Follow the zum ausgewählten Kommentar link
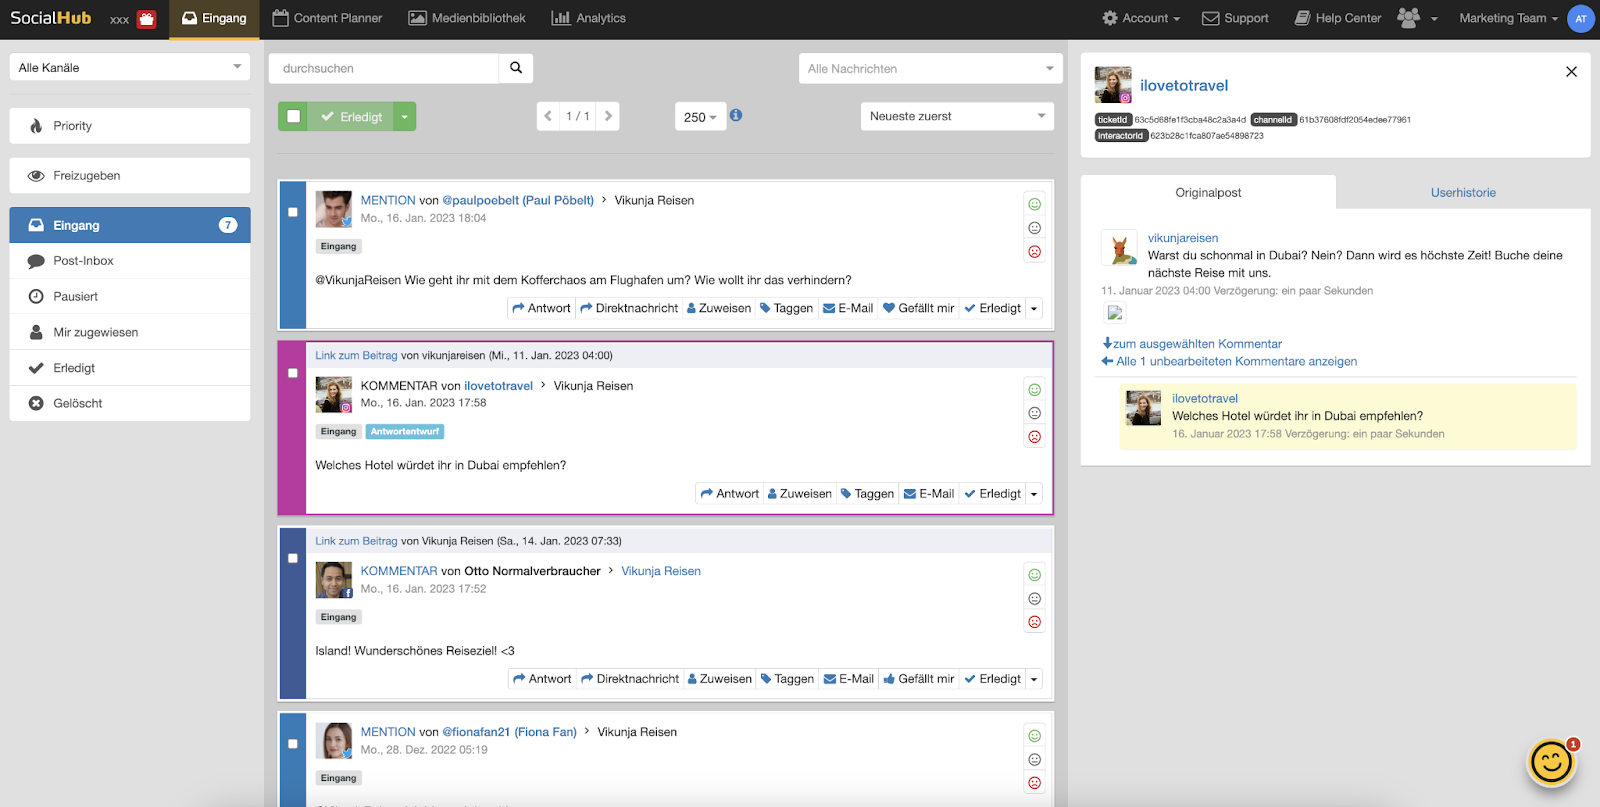1600x807 pixels. pyautogui.click(x=1192, y=344)
